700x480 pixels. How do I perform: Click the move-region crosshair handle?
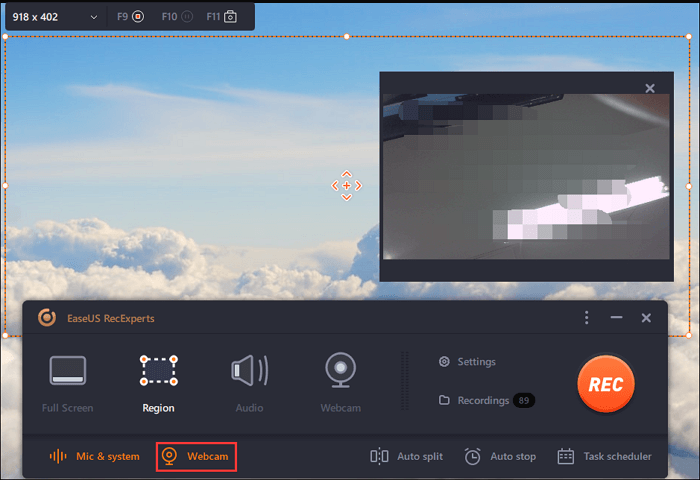tap(346, 185)
